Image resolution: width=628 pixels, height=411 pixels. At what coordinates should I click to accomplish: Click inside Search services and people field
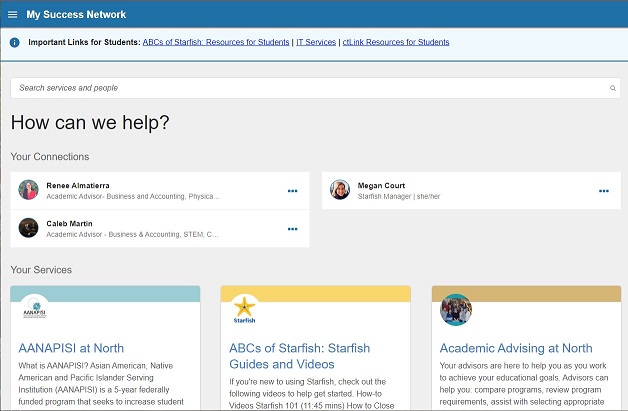click(300, 88)
